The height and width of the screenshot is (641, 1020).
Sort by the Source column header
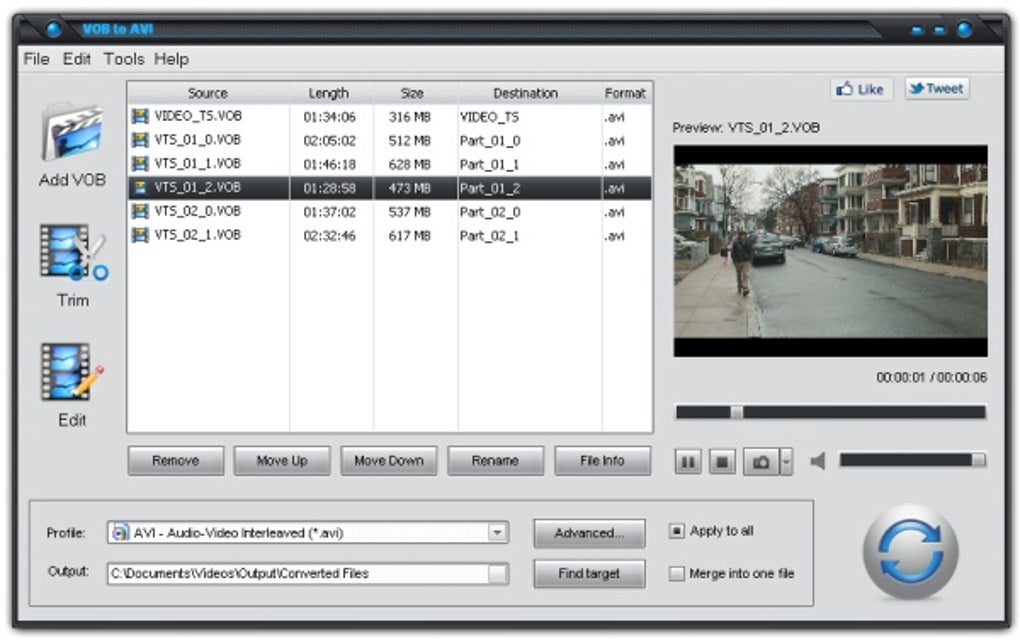208,93
